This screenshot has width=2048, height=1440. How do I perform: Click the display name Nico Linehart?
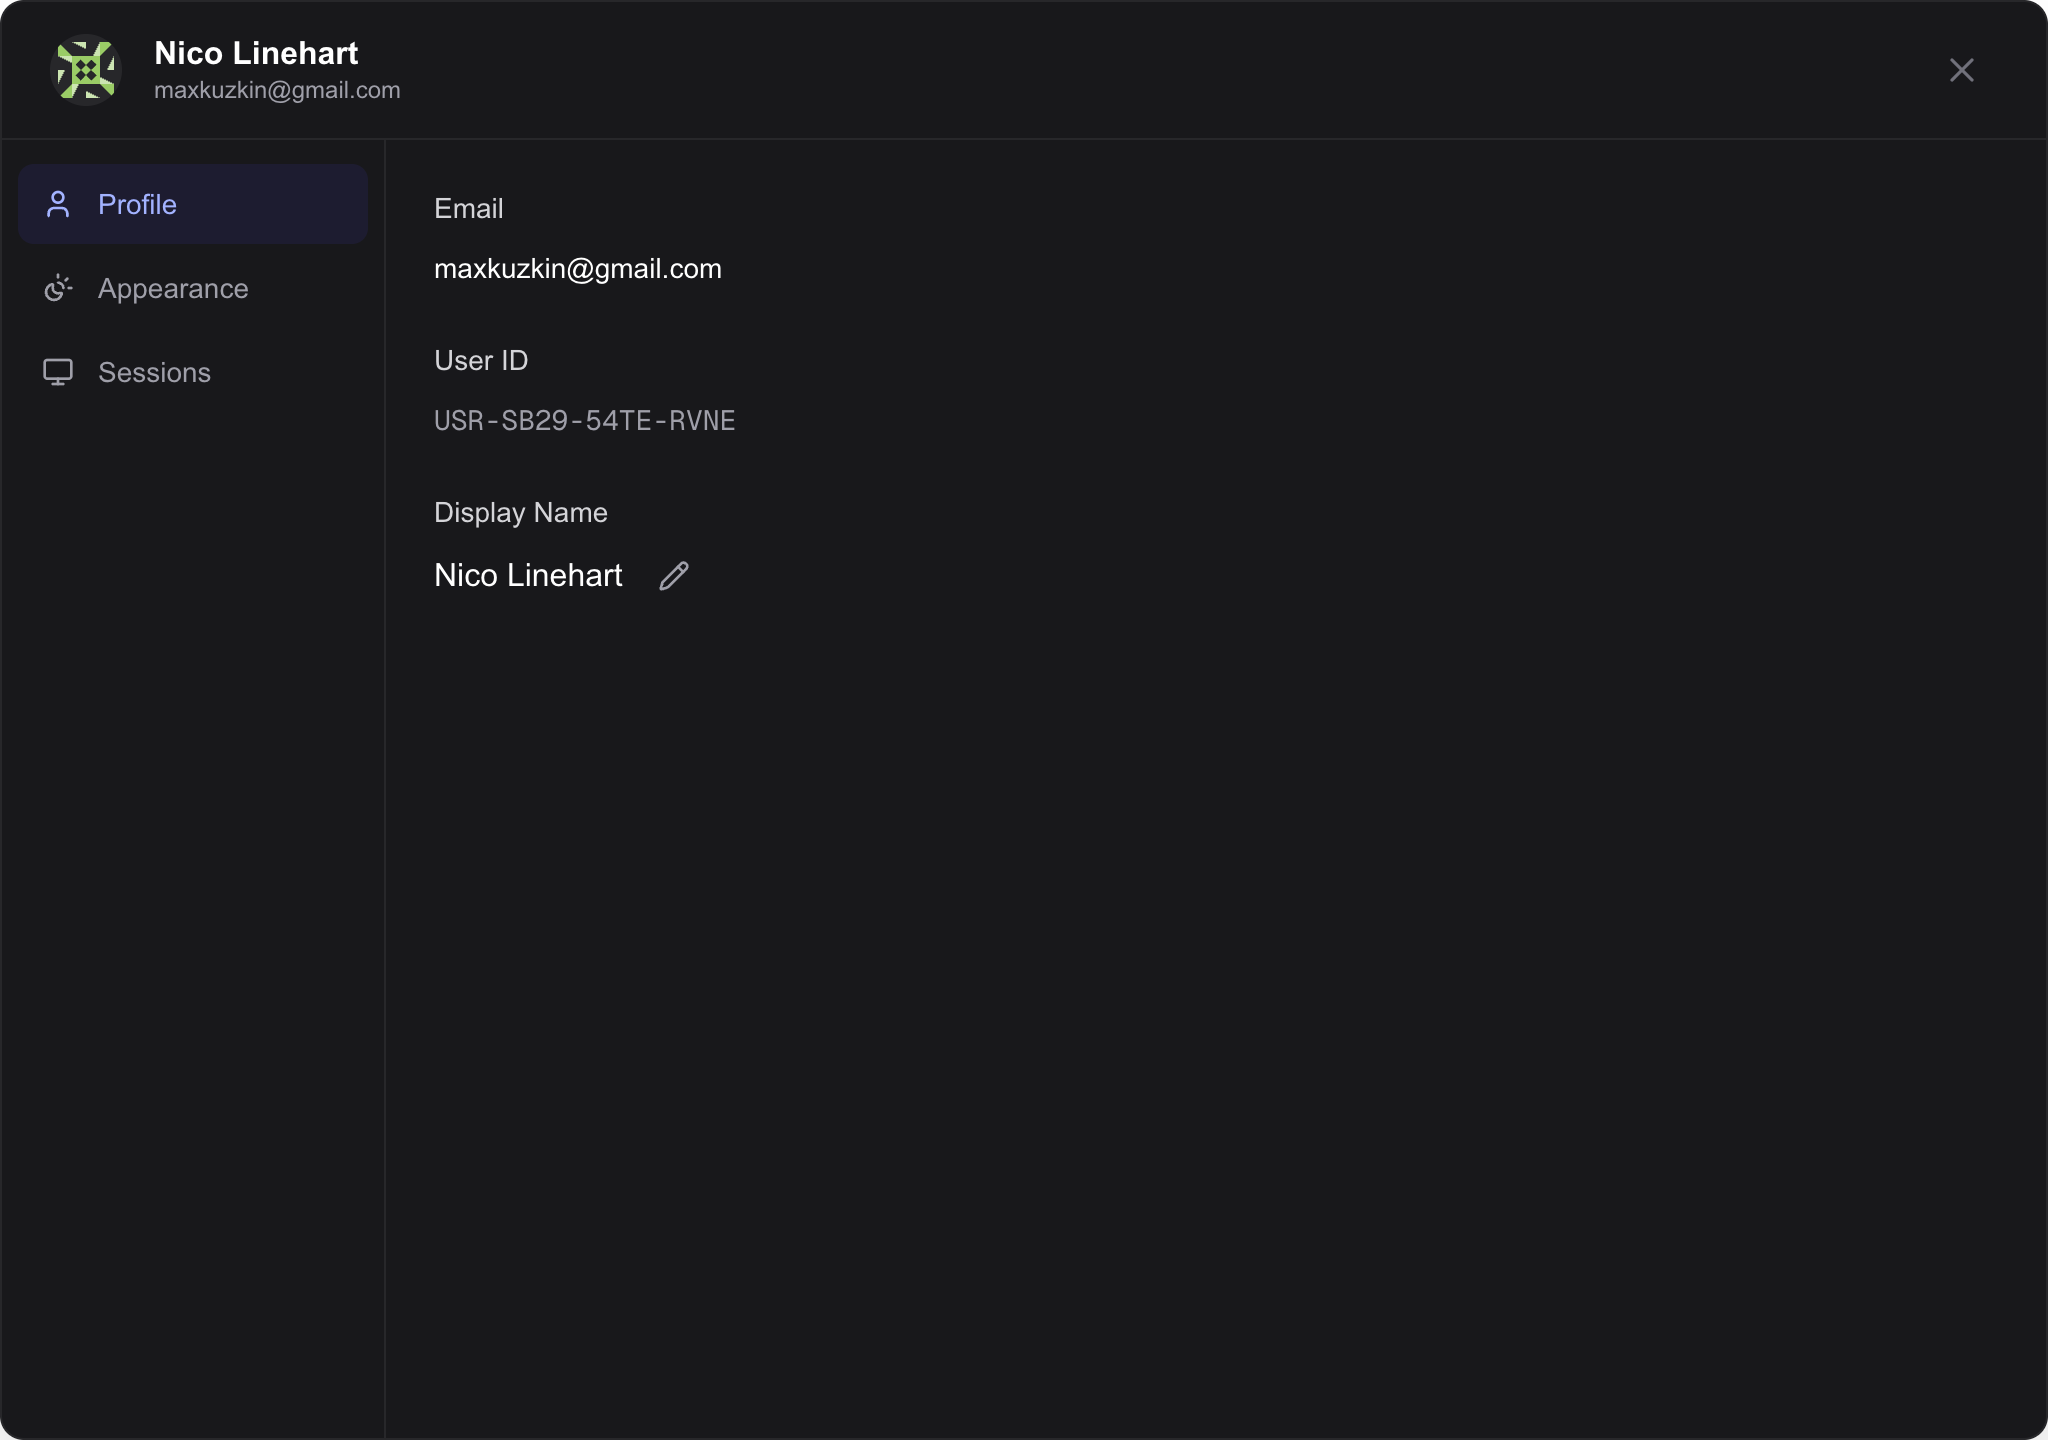point(528,575)
